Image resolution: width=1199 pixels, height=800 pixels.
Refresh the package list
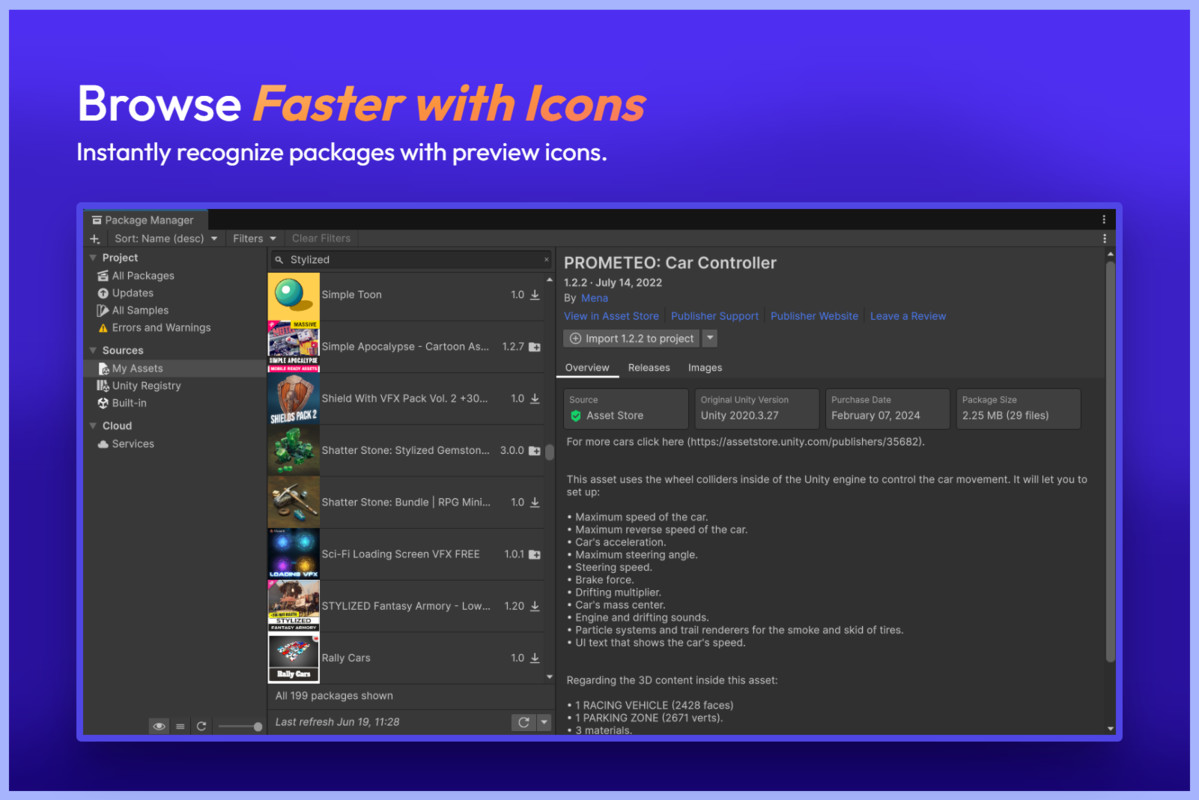(x=524, y=722)
